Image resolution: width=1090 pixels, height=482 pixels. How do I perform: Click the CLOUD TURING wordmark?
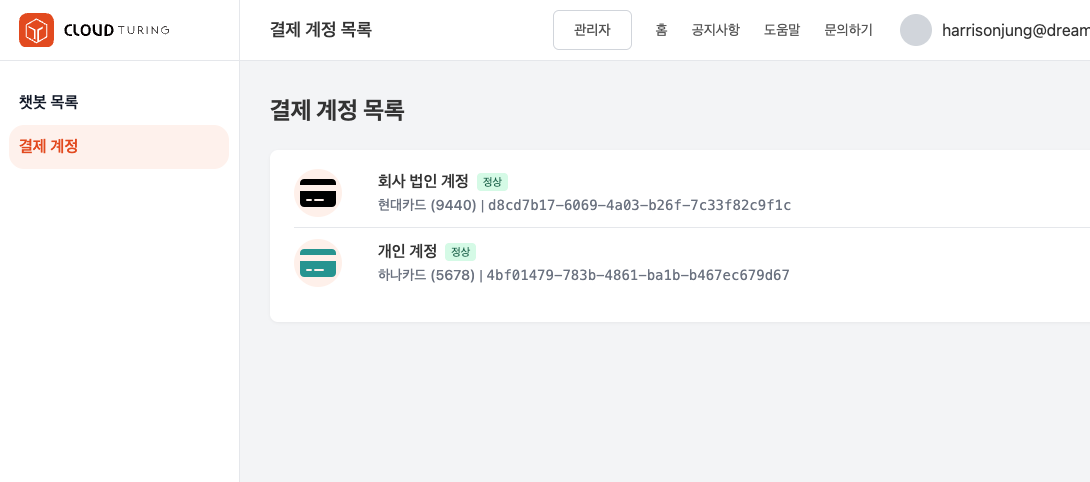click(x=116, y=30)
